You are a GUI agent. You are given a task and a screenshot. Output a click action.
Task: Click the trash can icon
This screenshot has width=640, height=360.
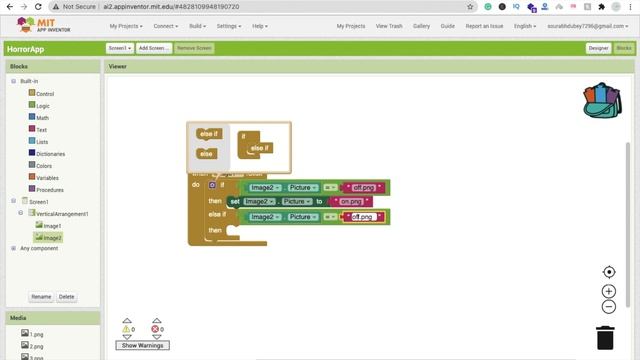click(605, 338)
